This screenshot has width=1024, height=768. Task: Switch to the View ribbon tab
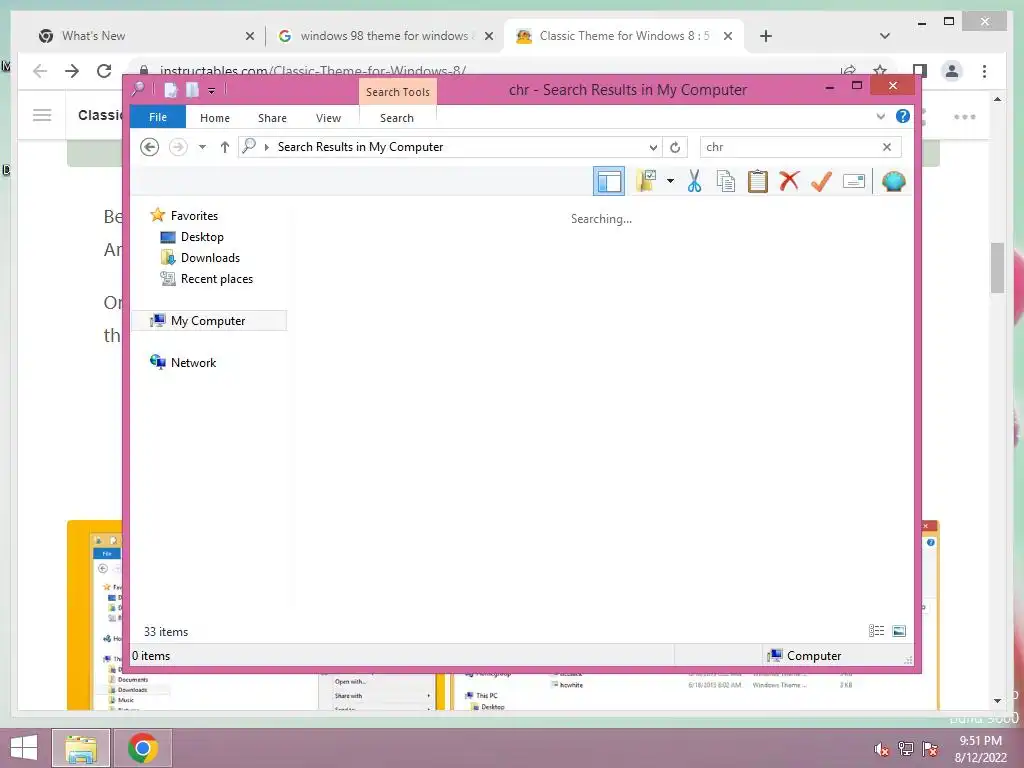(328, 118)
